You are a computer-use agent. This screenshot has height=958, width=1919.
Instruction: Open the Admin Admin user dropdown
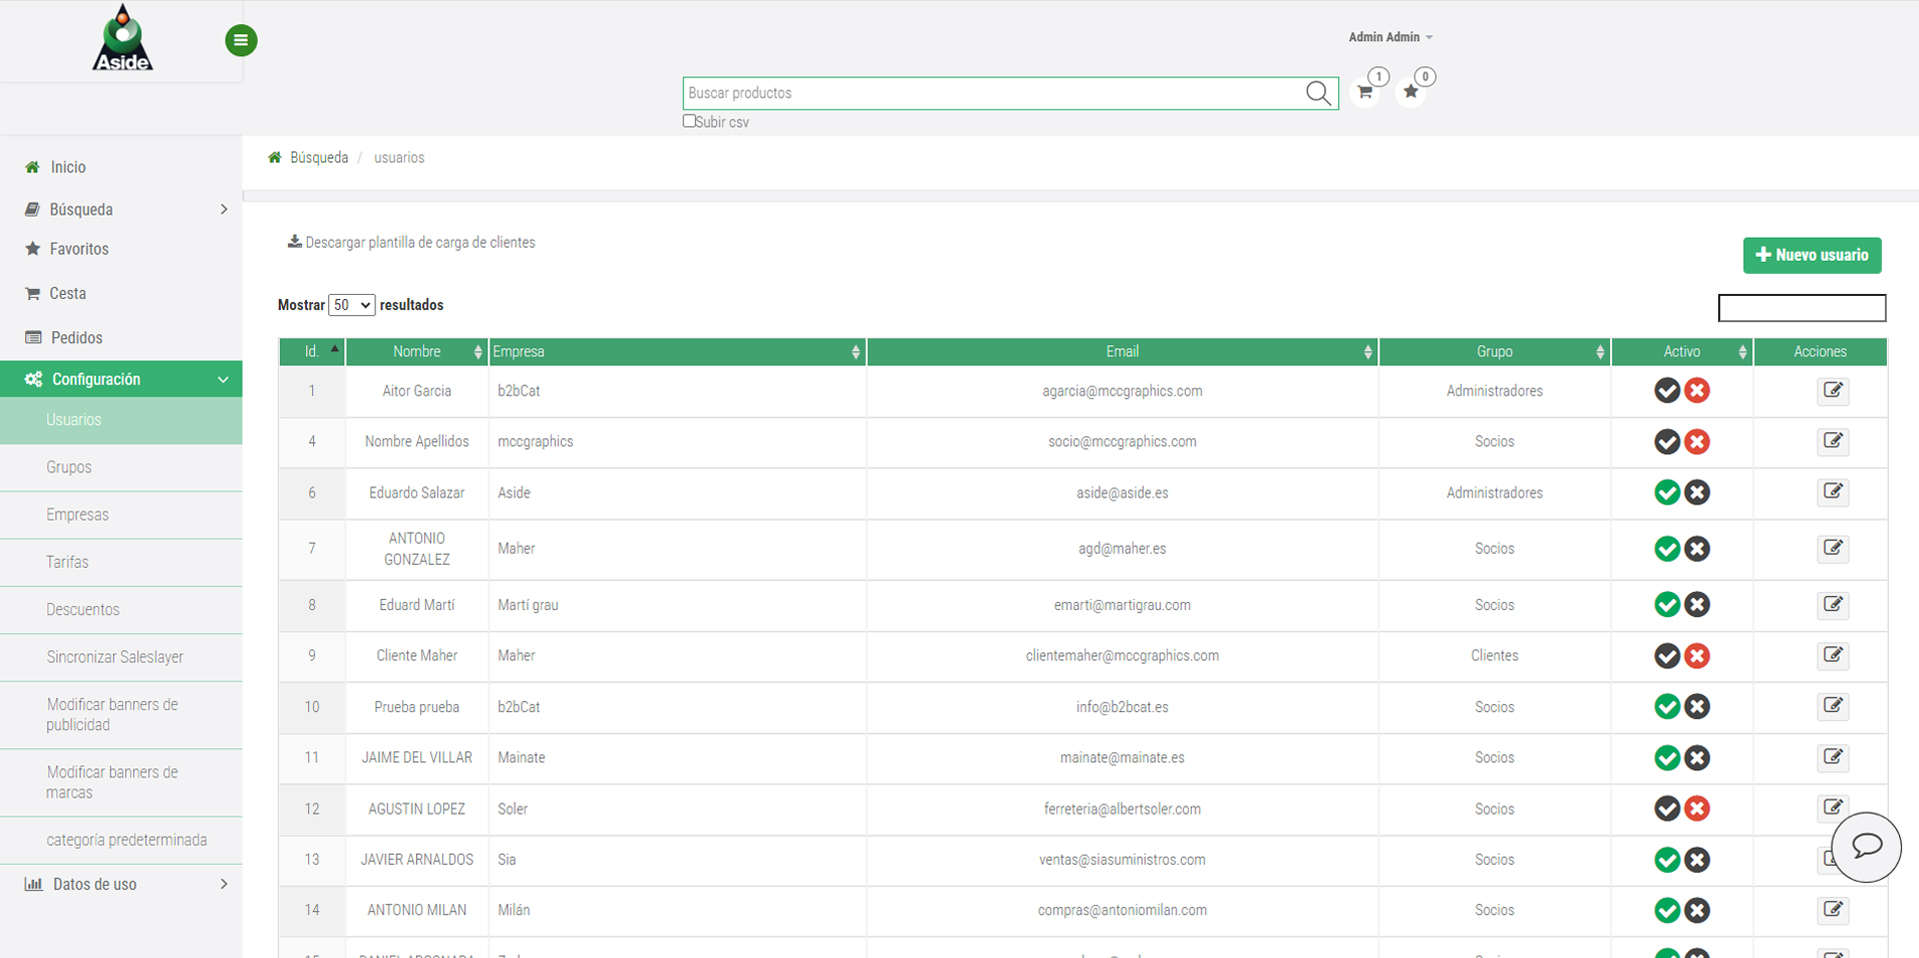pyautogui.click(x=1390, y=37)
